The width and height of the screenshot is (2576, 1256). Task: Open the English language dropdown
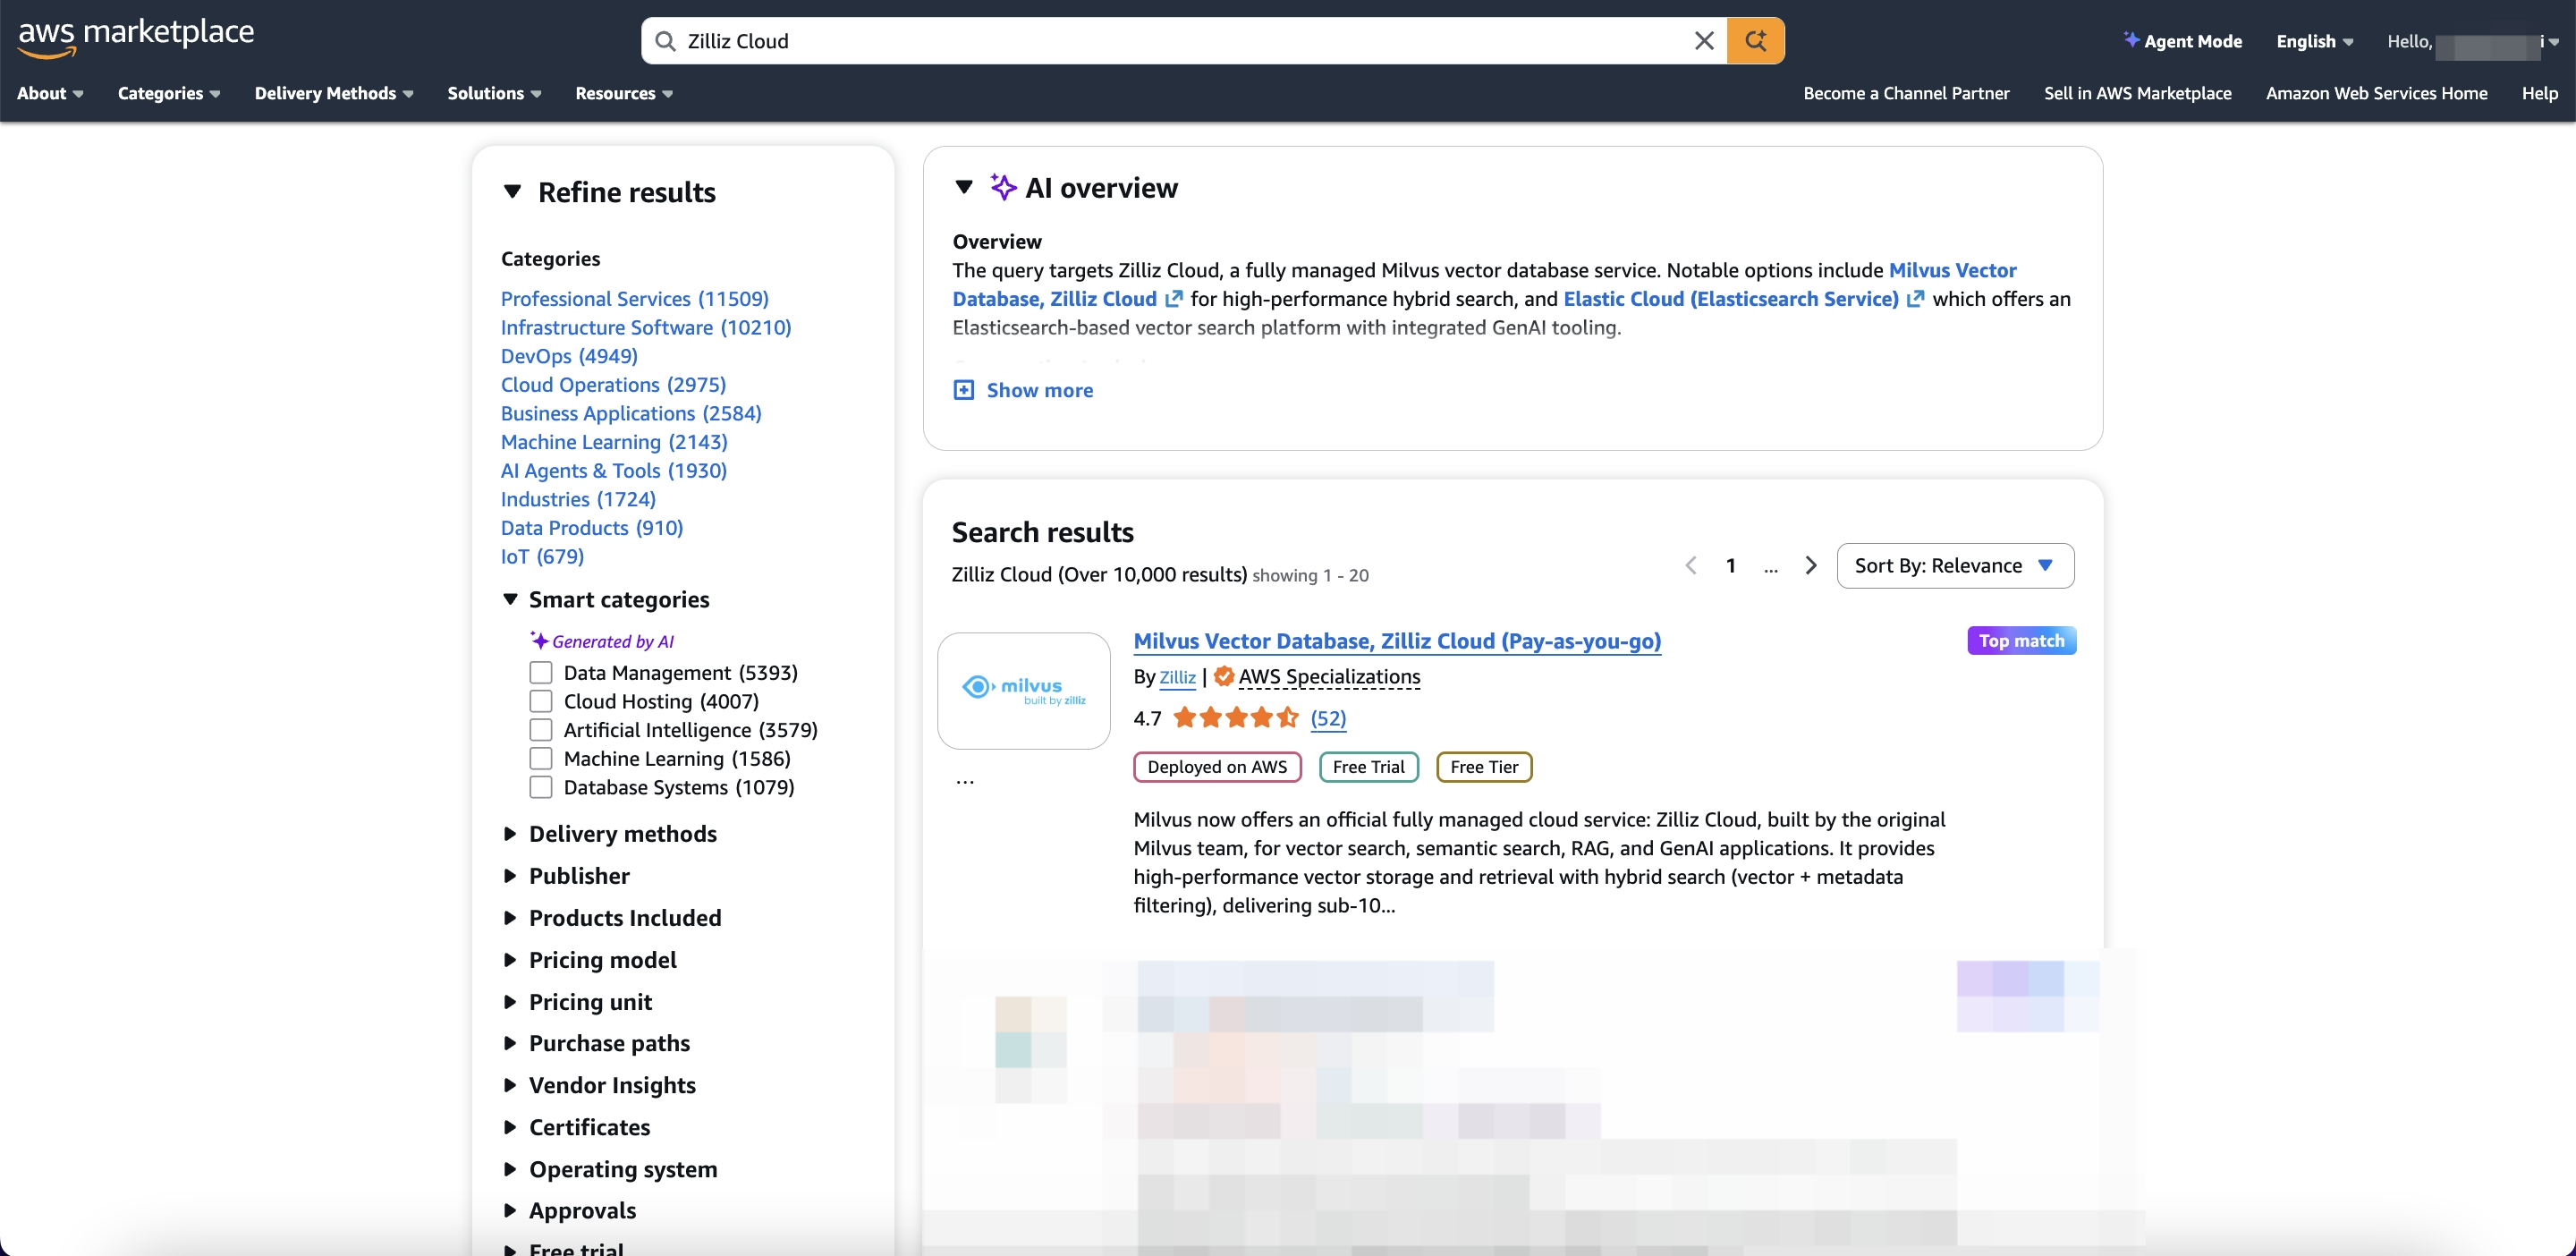pyautogui.click(x=2314, y=41)
